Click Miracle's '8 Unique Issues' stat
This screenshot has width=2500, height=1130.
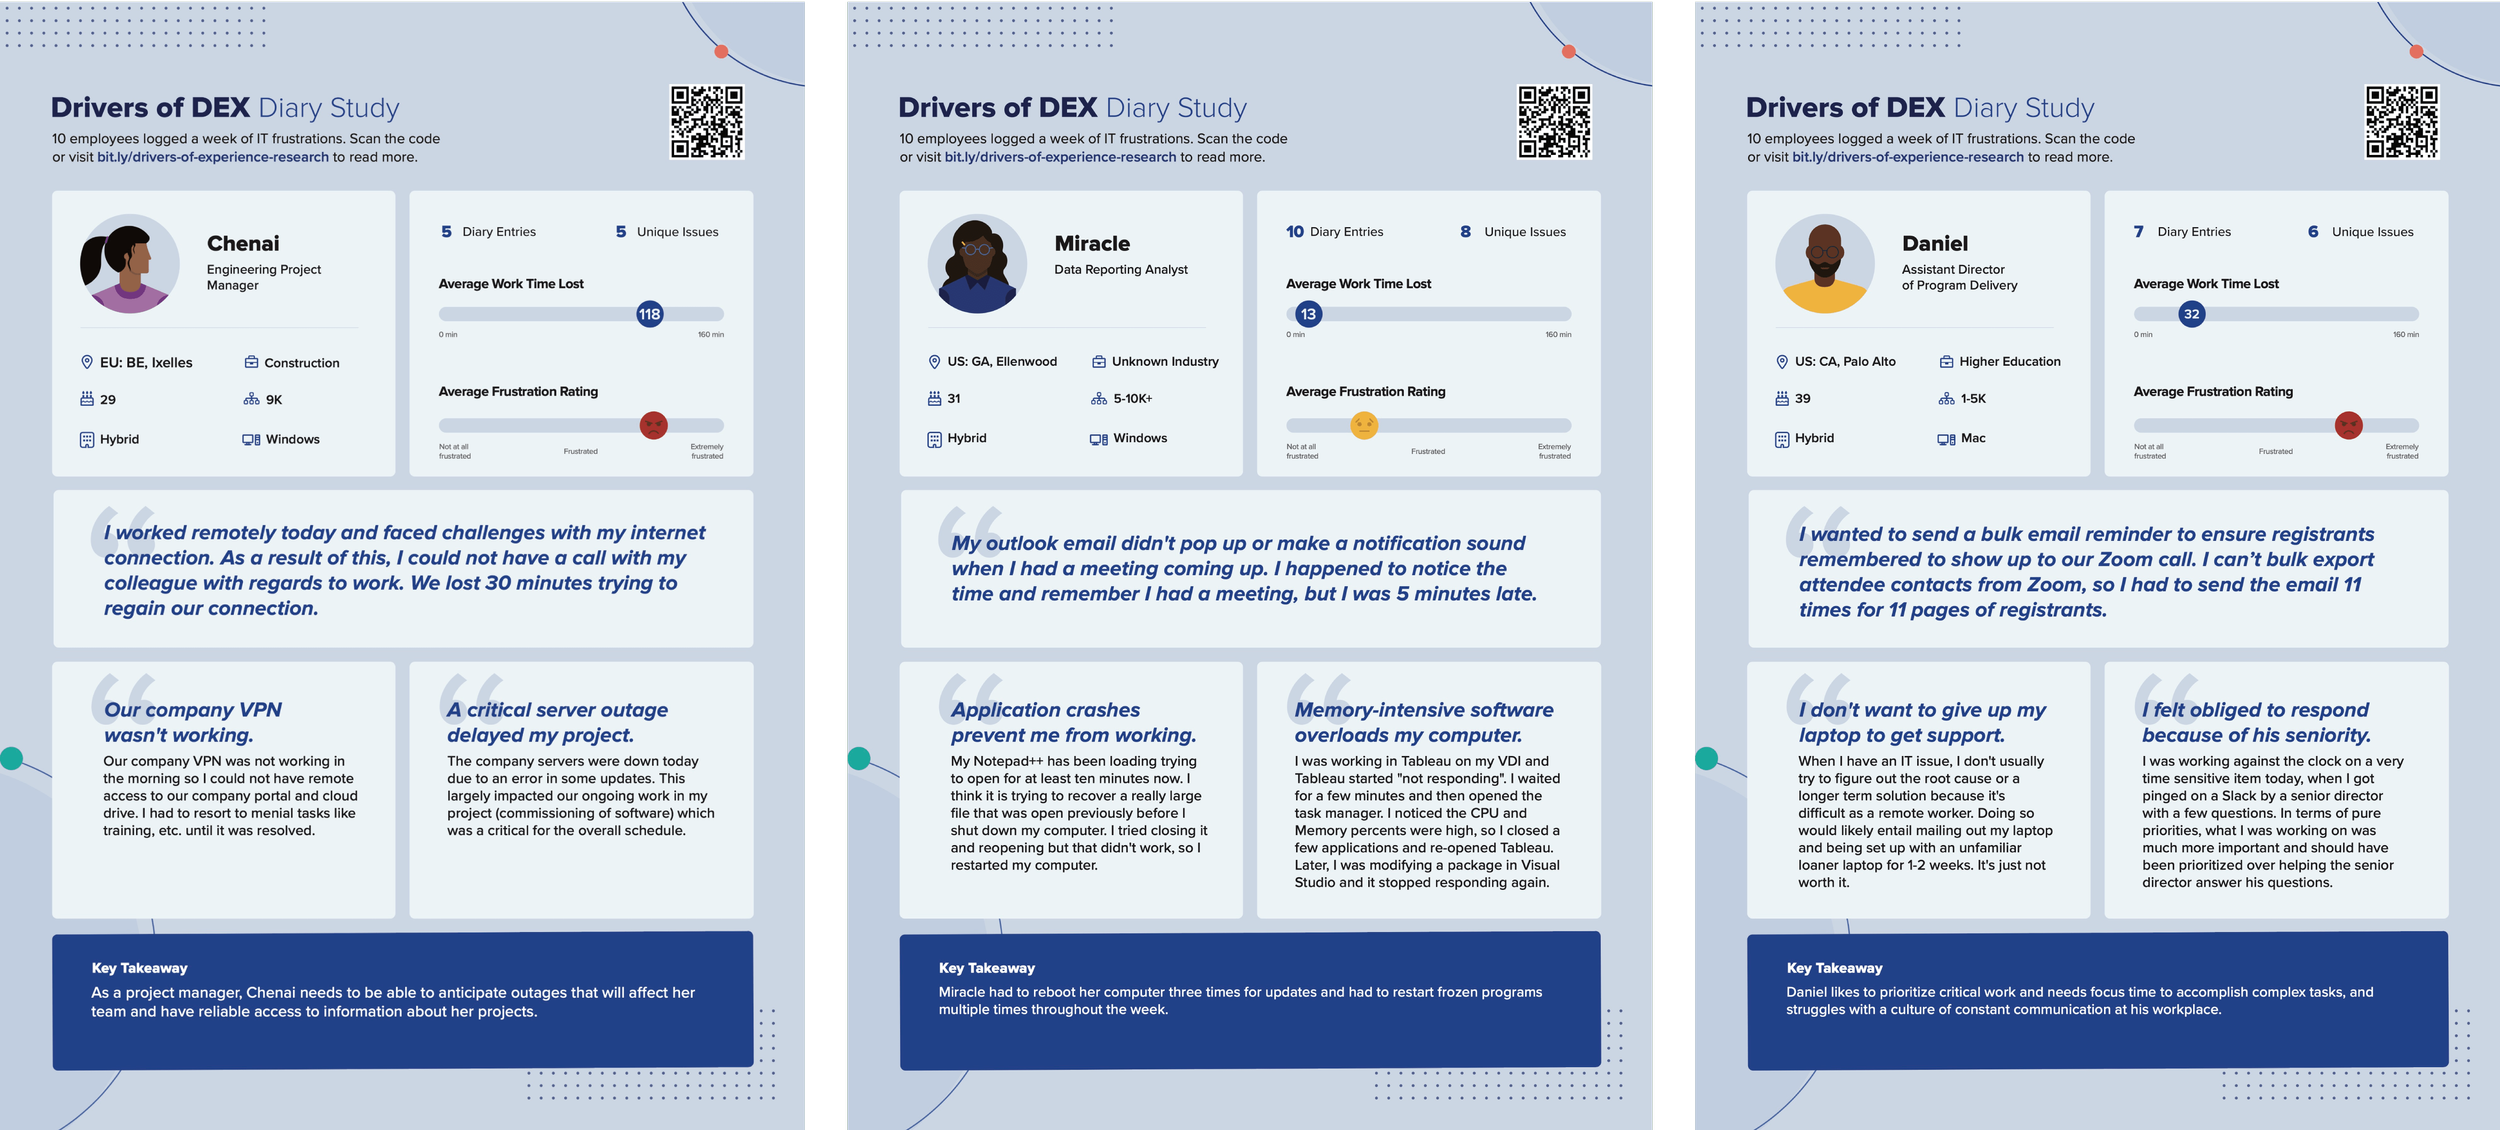[1513, 231]
